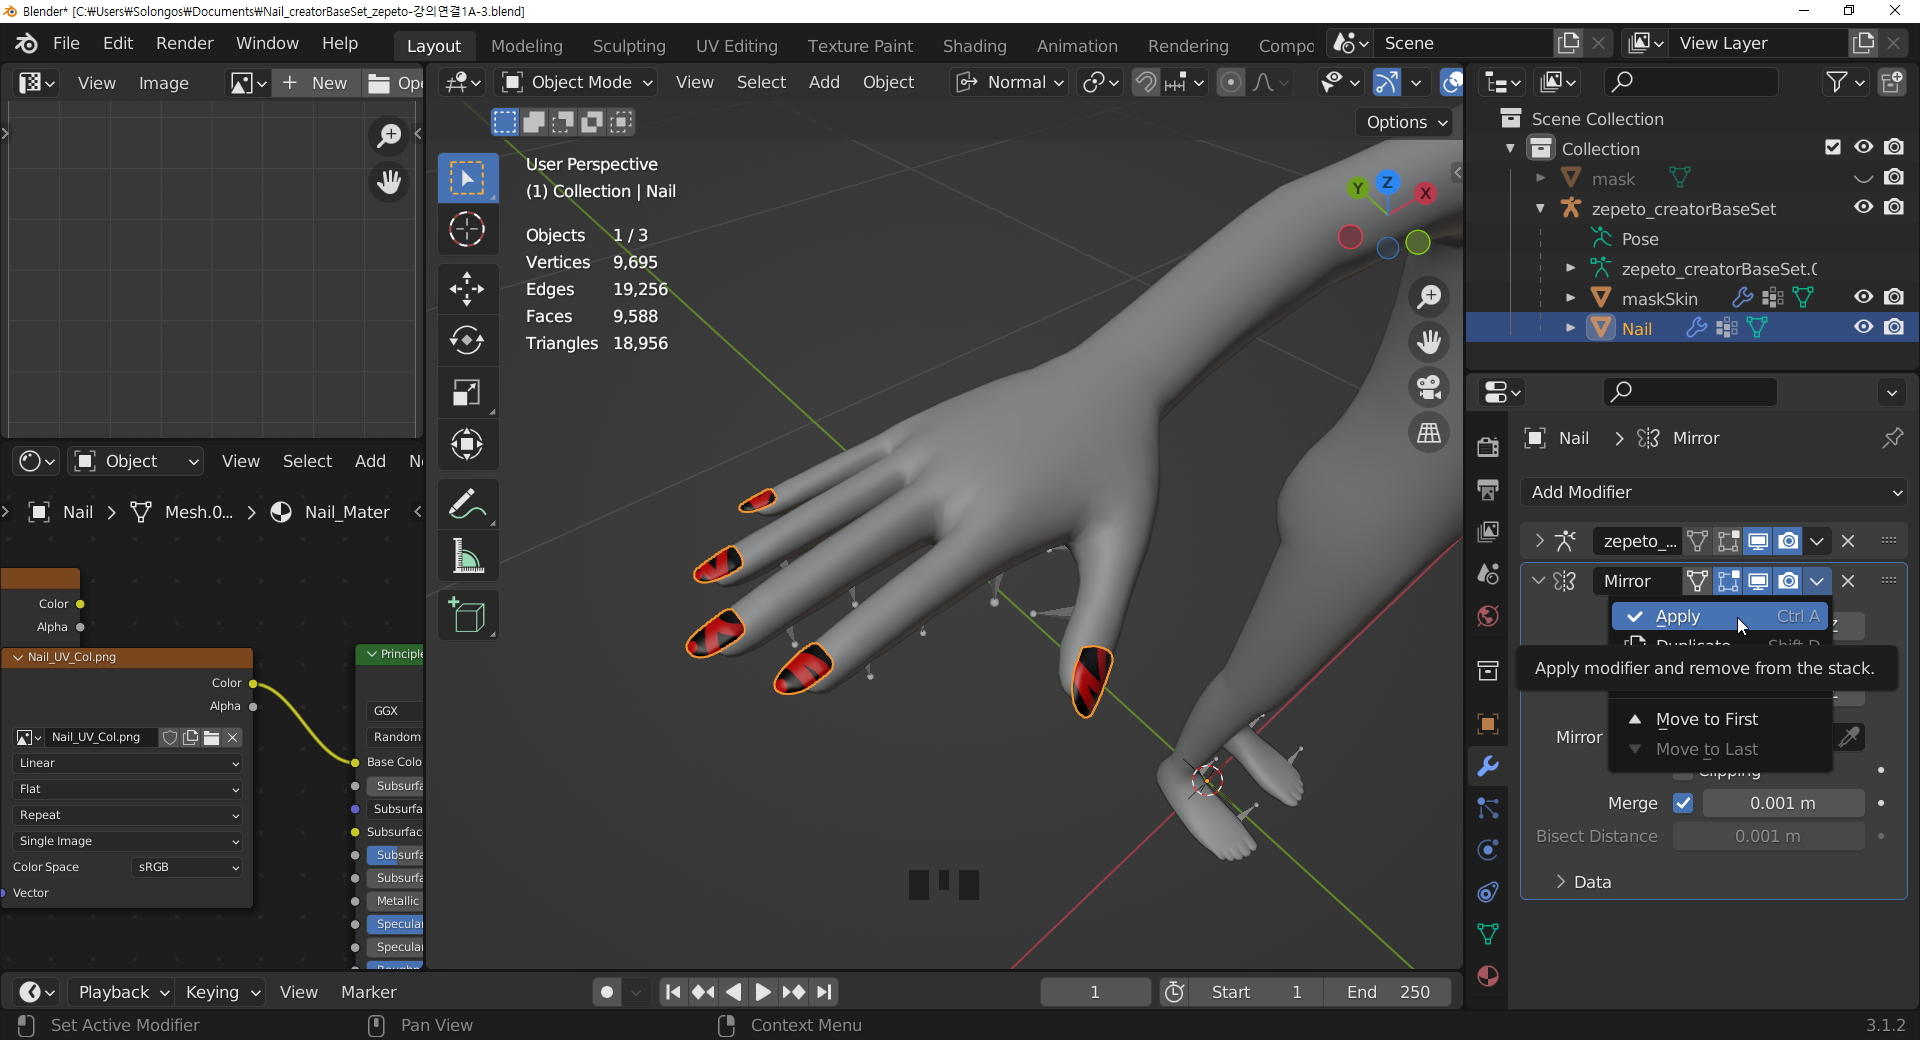Click viewport zoom magnifier gizmo
The width and height of the screenshot is (1920, 1040).
[x=1429, y=297]
